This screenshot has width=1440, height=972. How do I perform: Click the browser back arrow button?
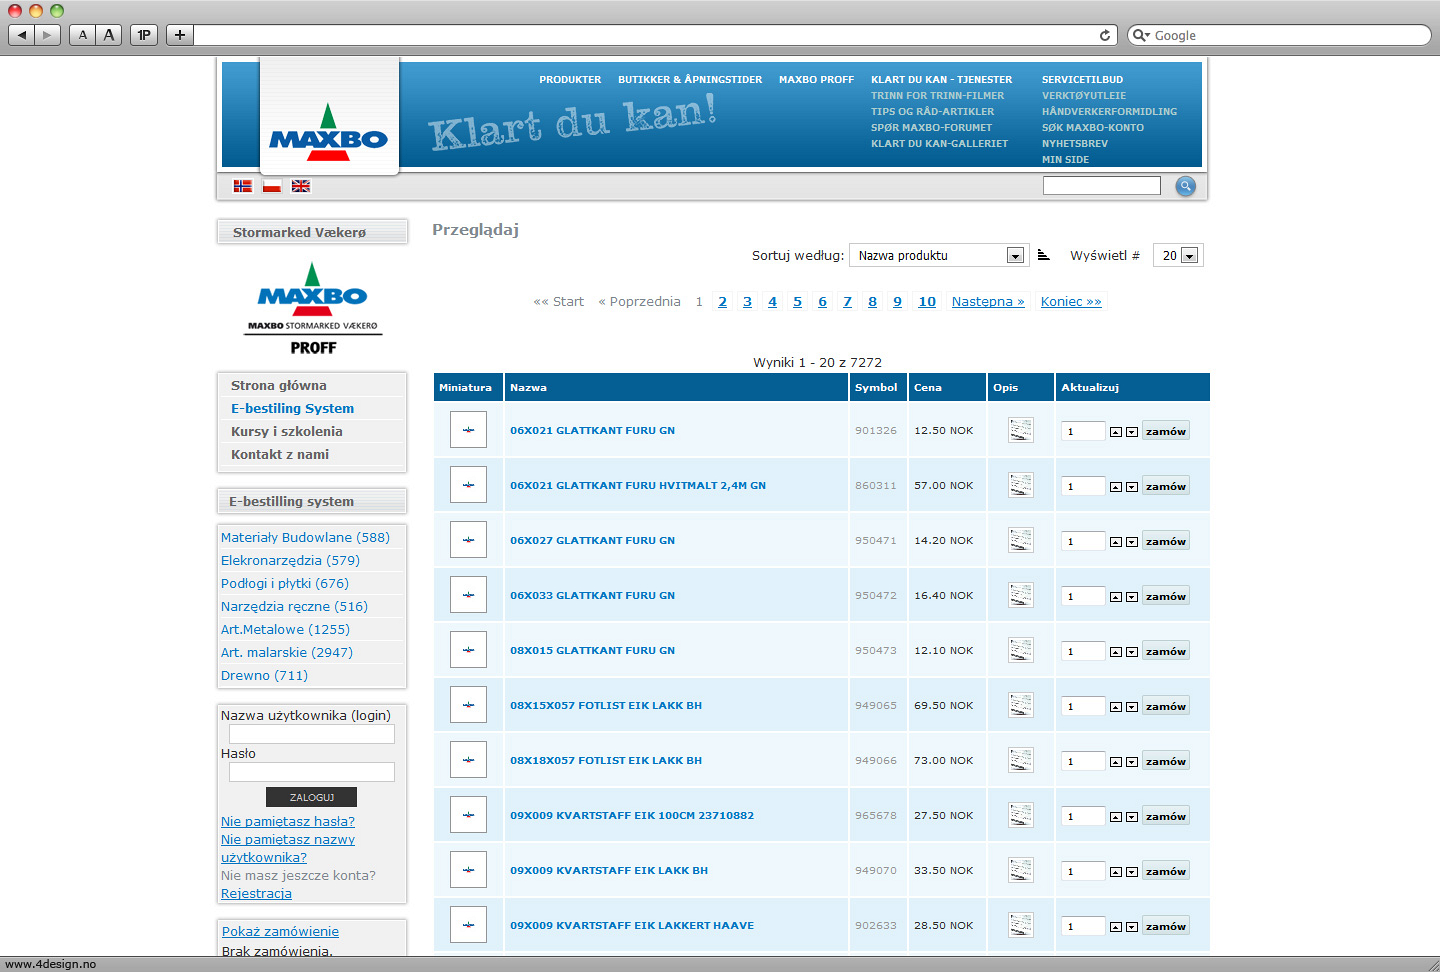click(x=21, y=35)
